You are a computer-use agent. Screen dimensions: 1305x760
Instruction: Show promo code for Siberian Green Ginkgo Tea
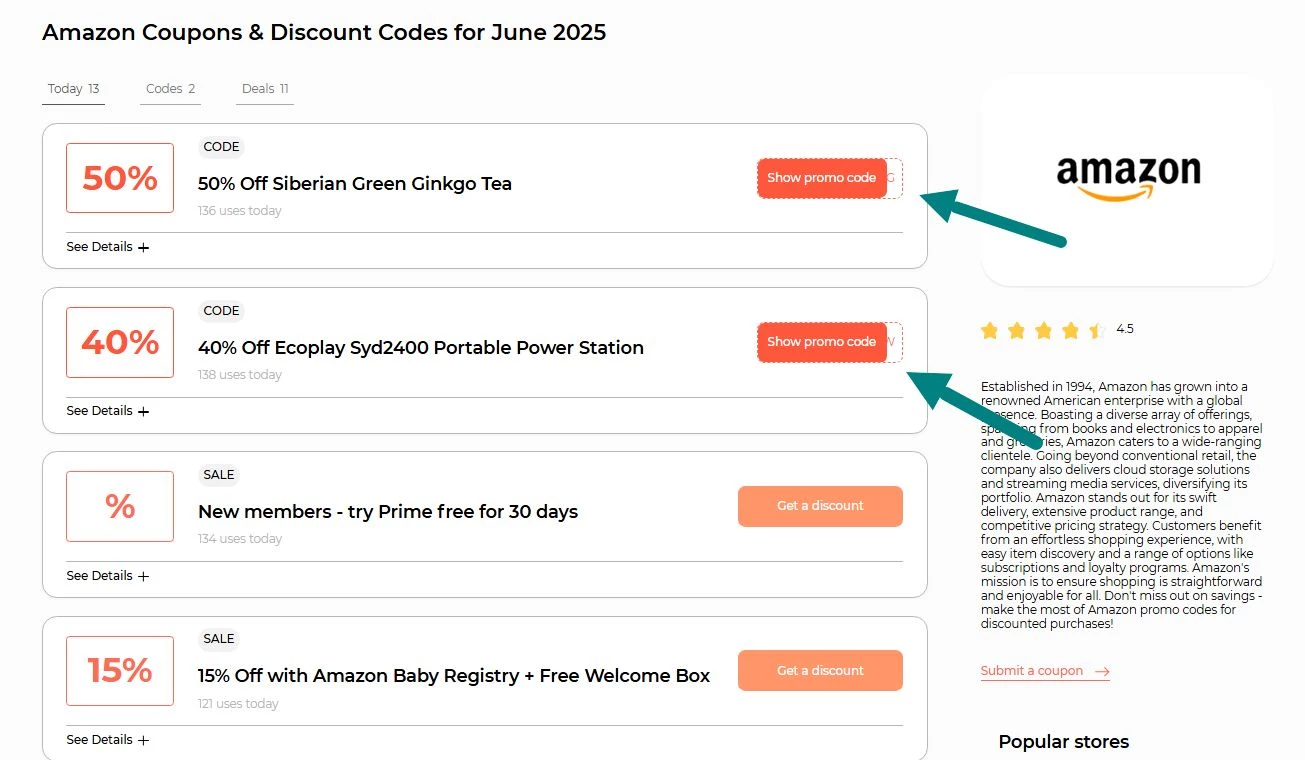point(822,178)
